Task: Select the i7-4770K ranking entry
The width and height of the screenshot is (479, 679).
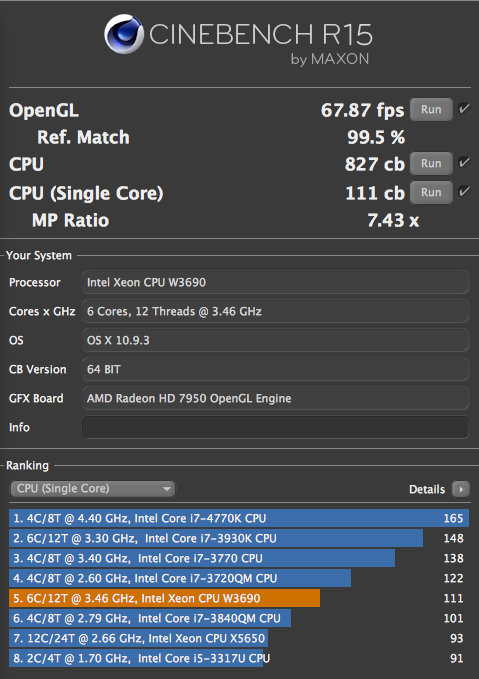Action: click(x=239, y=518)
